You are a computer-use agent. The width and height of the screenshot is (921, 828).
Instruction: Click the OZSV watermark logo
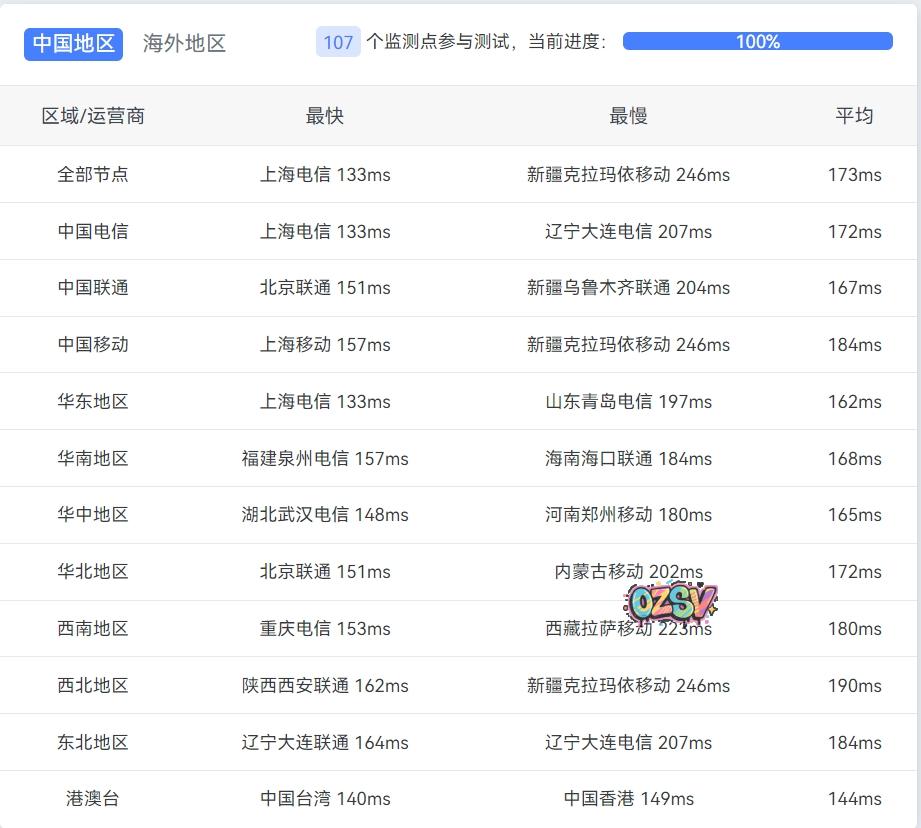coord(672,603)
